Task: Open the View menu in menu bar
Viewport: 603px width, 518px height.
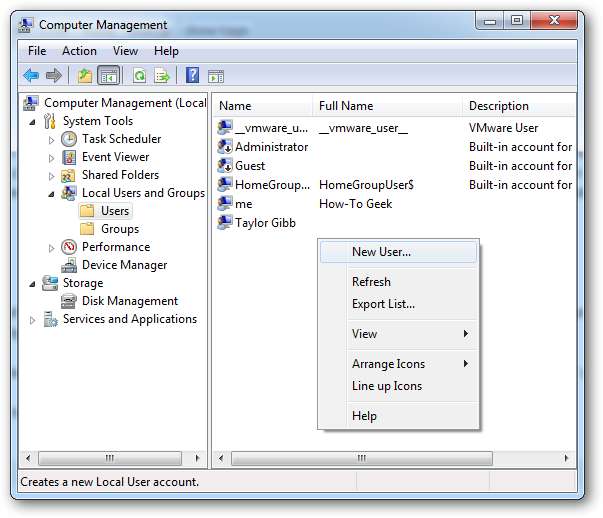Action: [x=125, y=51]
